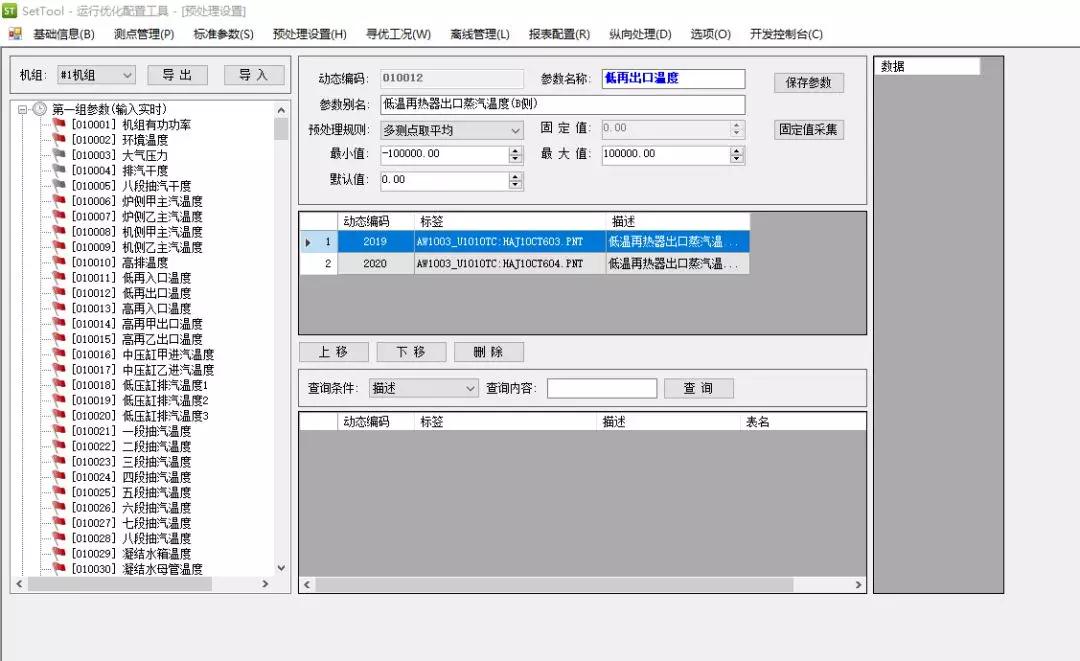The image size is (1080, 661).
Task: Click the gray flag icon for 排汽干度
Action: [59, 171]
